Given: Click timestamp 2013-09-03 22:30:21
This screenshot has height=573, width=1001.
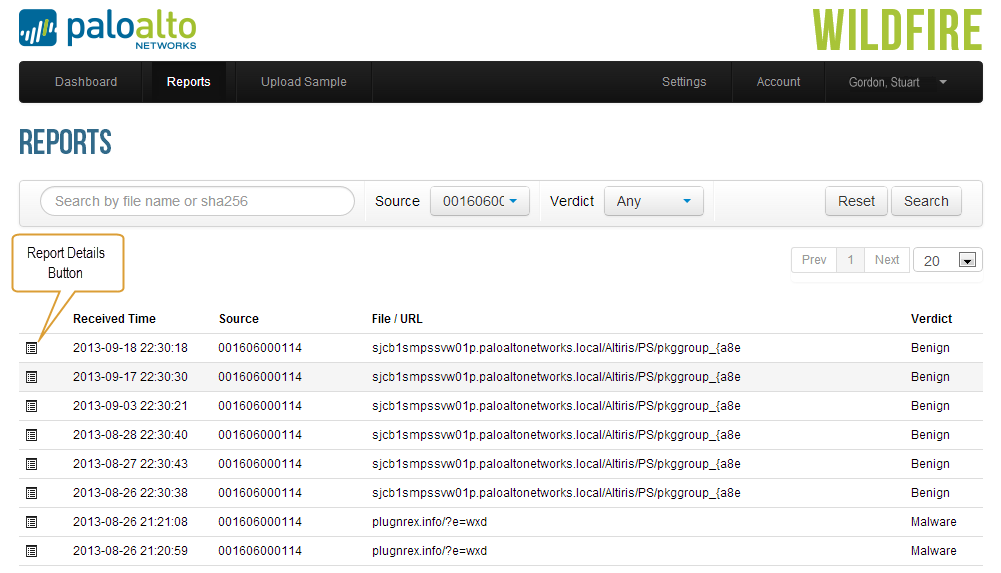Looking at the screenshot, I should tap(130, 406).
